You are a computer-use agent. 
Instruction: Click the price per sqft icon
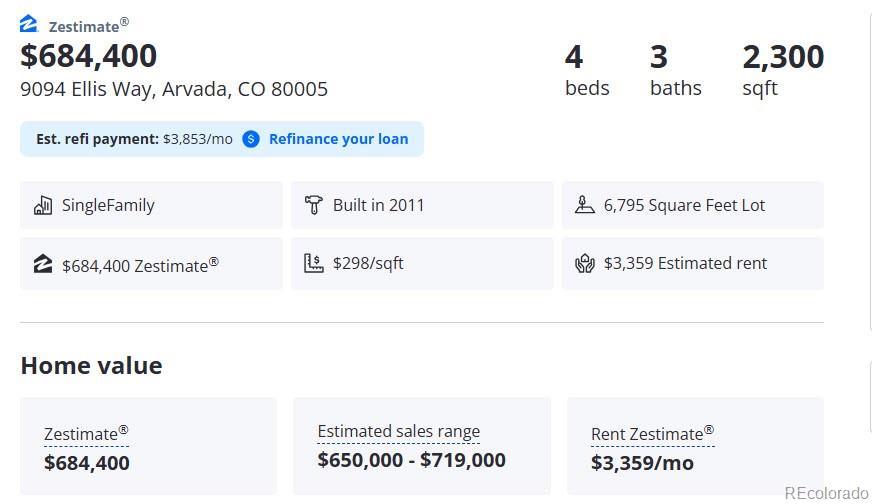pos(314,264)
